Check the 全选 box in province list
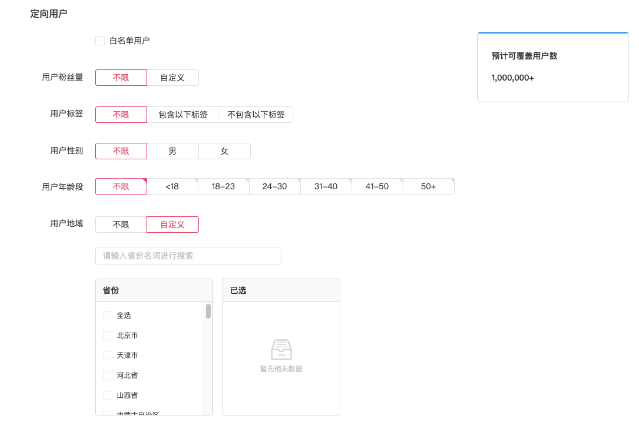Screen dimensions: 639x442 click(x=108, y=316)
